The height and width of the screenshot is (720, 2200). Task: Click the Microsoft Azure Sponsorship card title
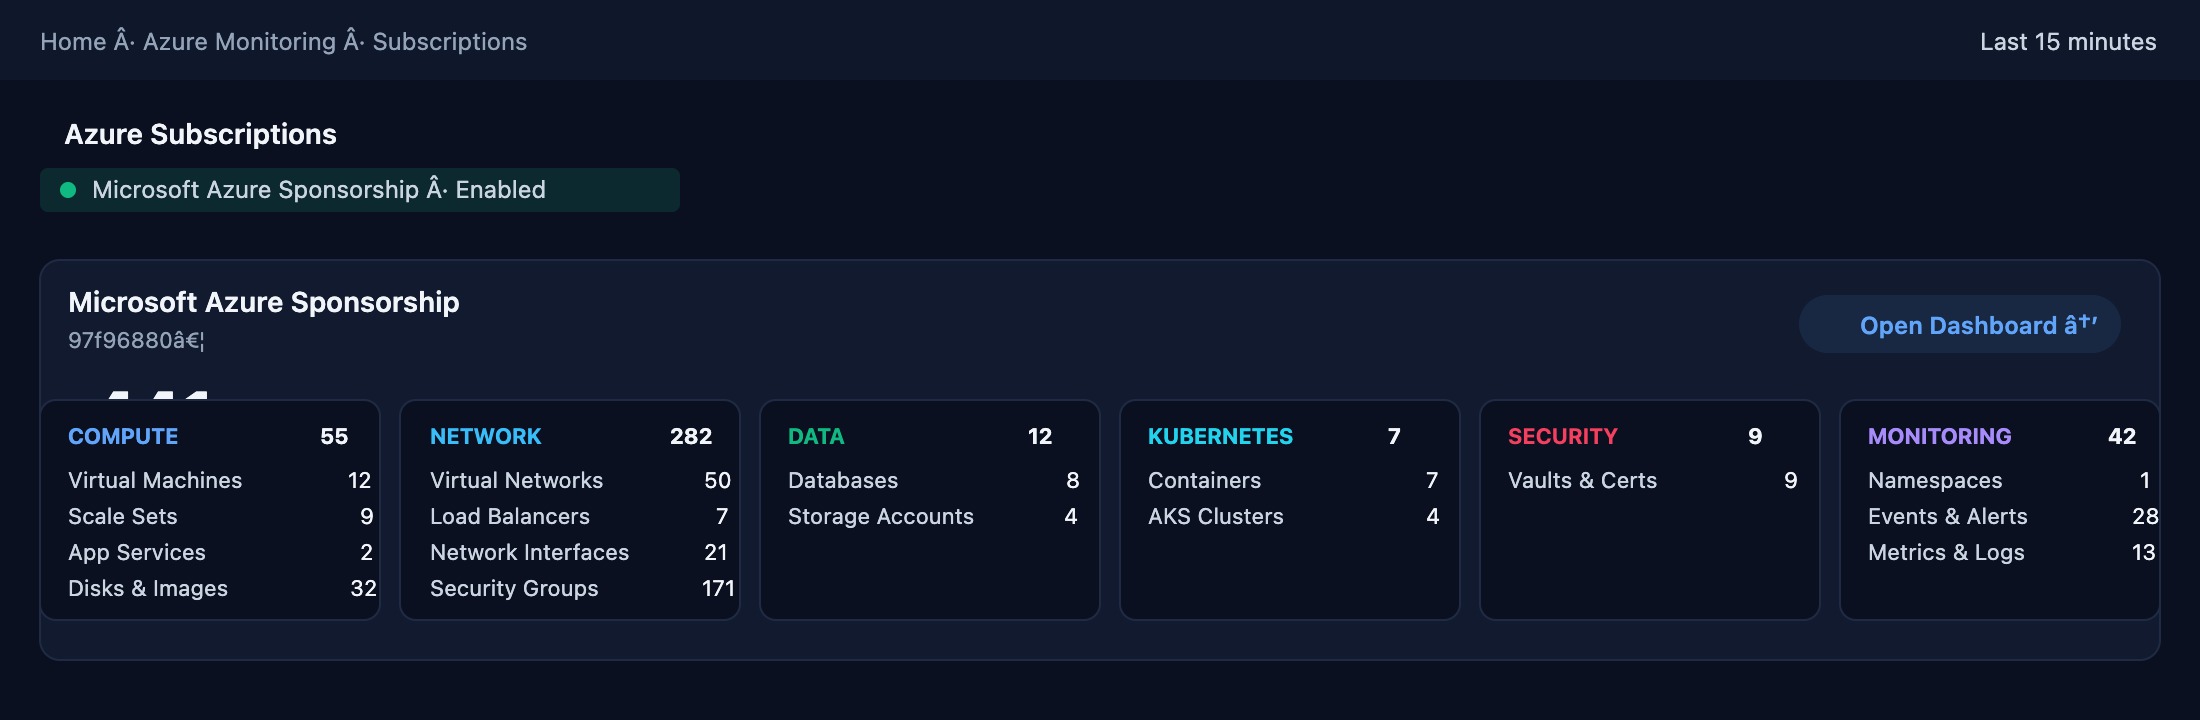(x=264, y=302)
